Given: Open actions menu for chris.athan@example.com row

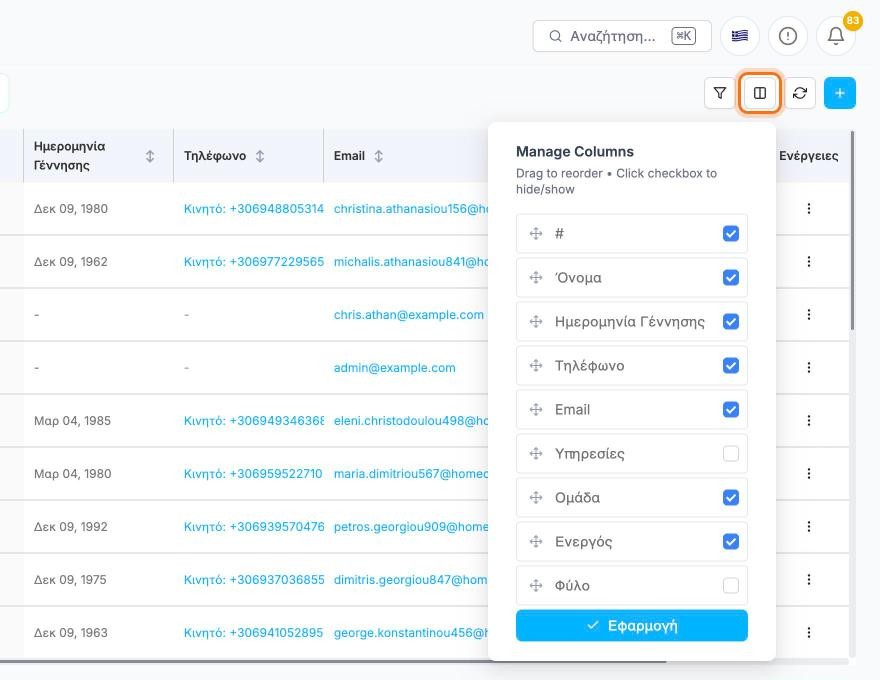Looking at the screenshot, I should 809,315.
